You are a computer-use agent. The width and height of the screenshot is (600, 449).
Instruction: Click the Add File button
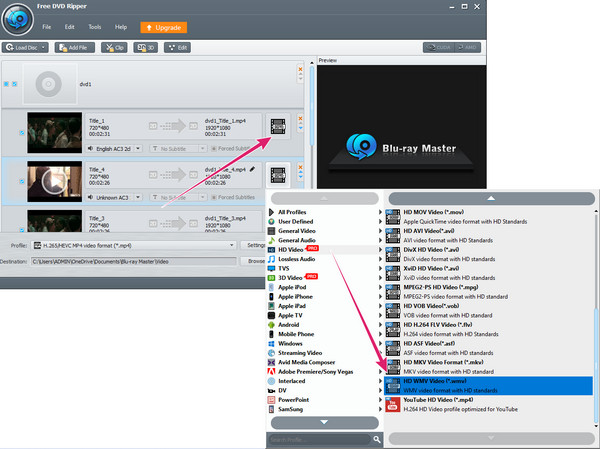[x=75, y=47]
